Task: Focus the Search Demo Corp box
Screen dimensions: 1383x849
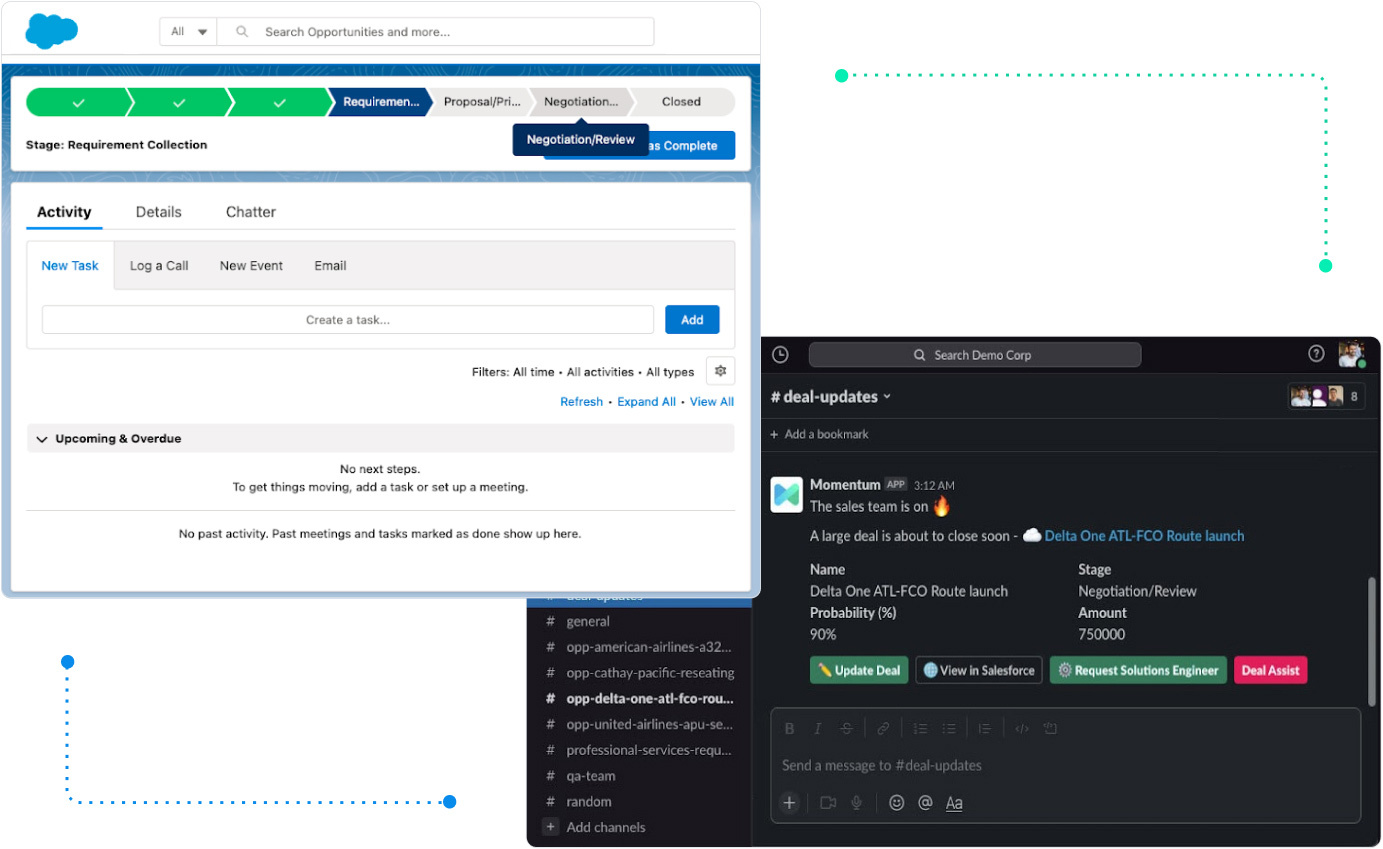Action: [975, 355]
